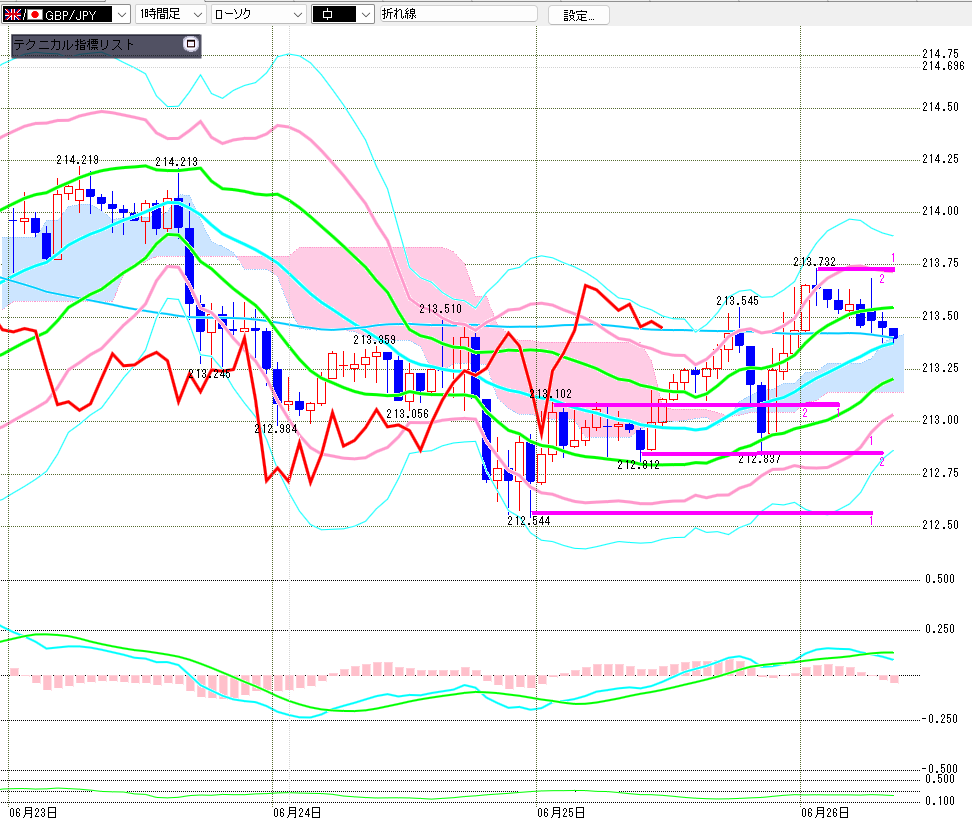Click the 213.00 axis value
The height and width of the screenshot is (822, 972).
coord(940,420)
